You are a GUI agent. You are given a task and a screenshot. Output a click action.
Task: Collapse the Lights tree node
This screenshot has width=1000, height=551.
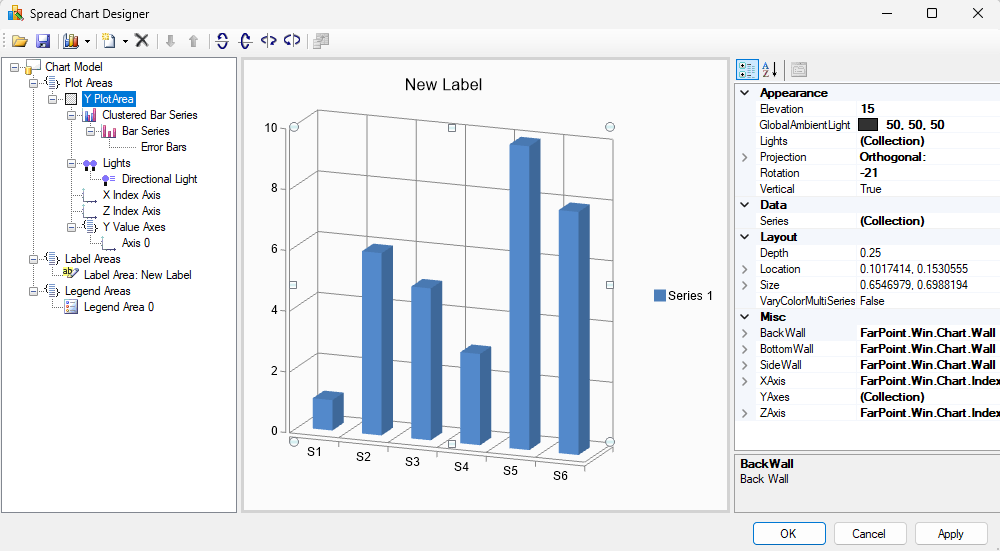click(71, 163)
